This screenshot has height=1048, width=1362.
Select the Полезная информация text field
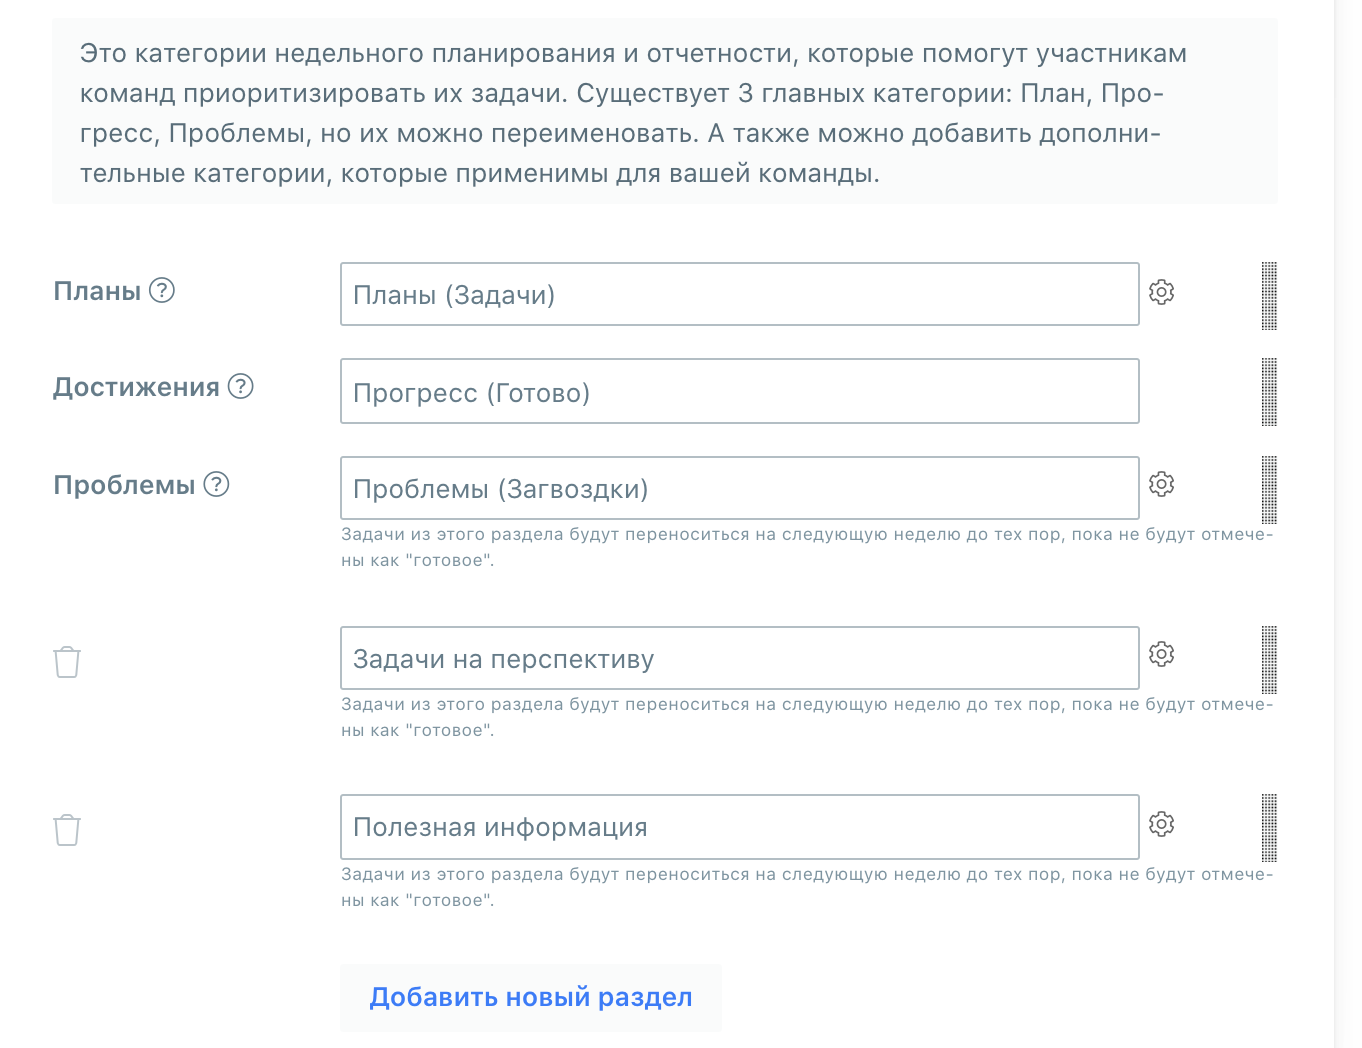740,826
